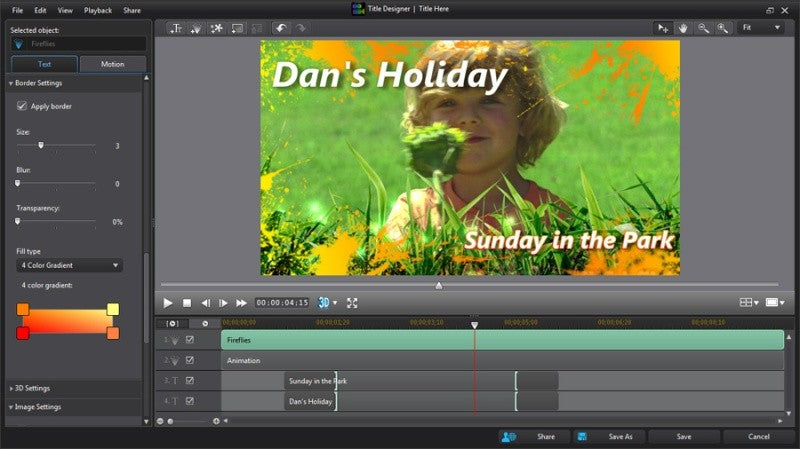Toggle full screen preview icon
Screen dimensions: 800x449
point(352,303)
